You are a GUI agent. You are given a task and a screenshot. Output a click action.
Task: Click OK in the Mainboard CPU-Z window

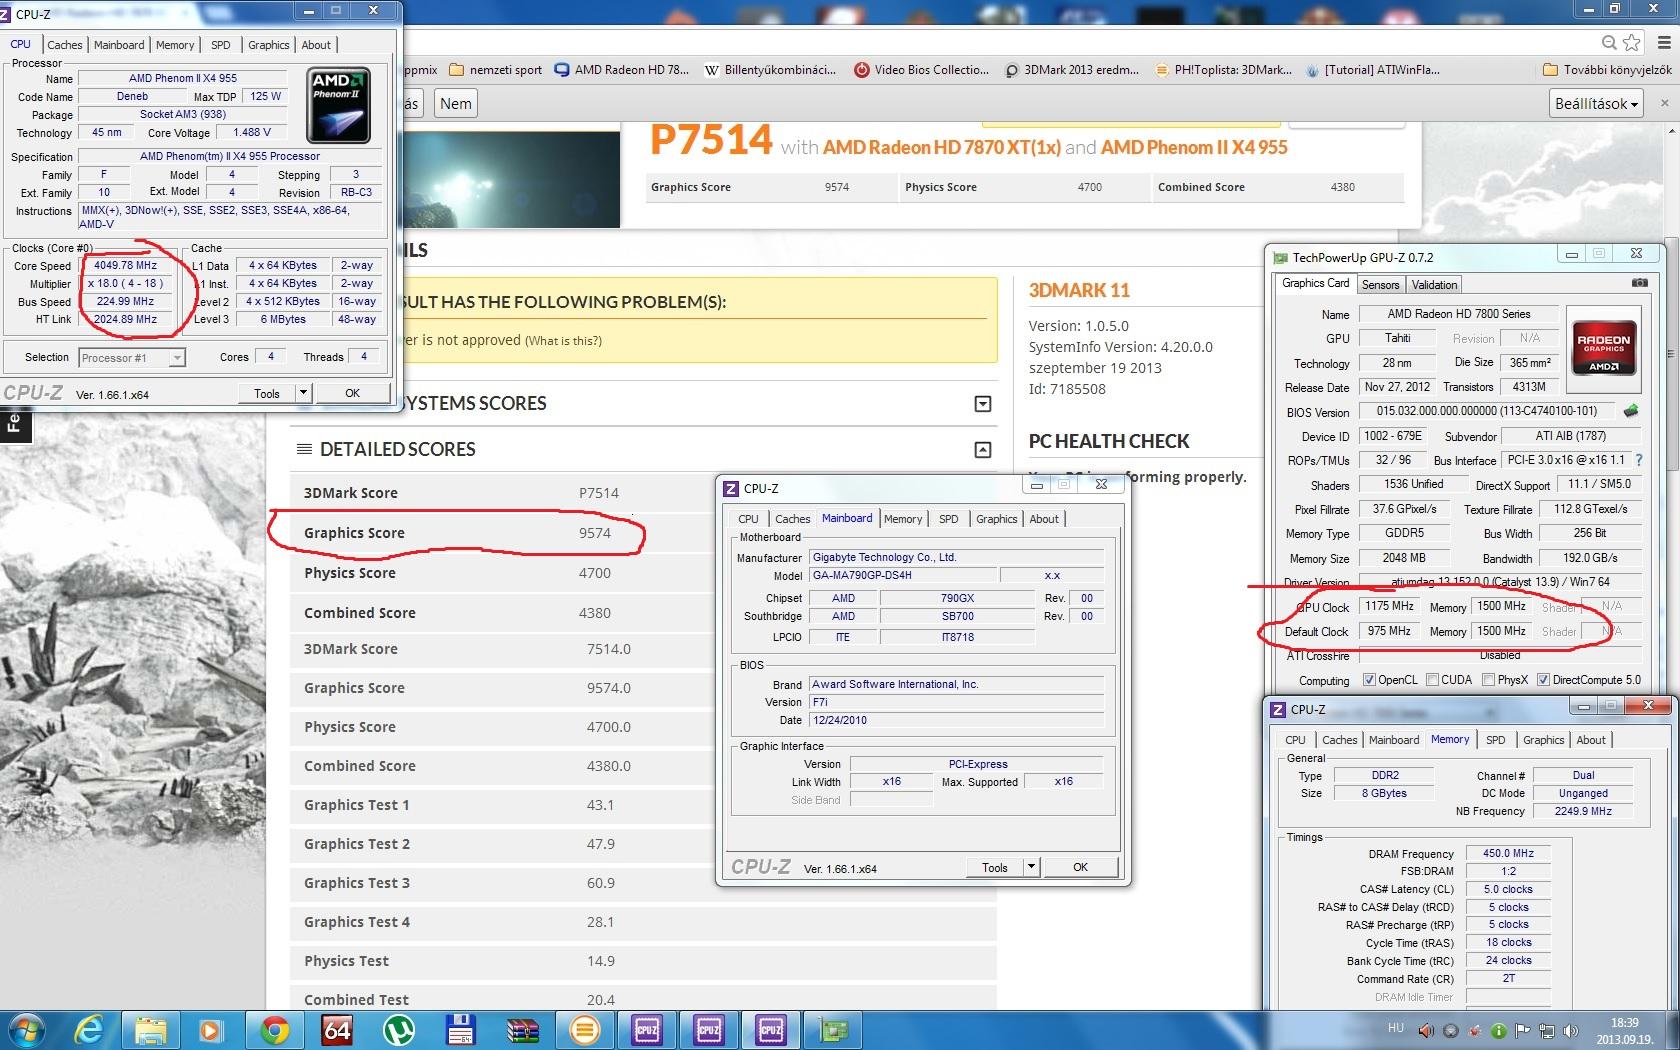1080,867
